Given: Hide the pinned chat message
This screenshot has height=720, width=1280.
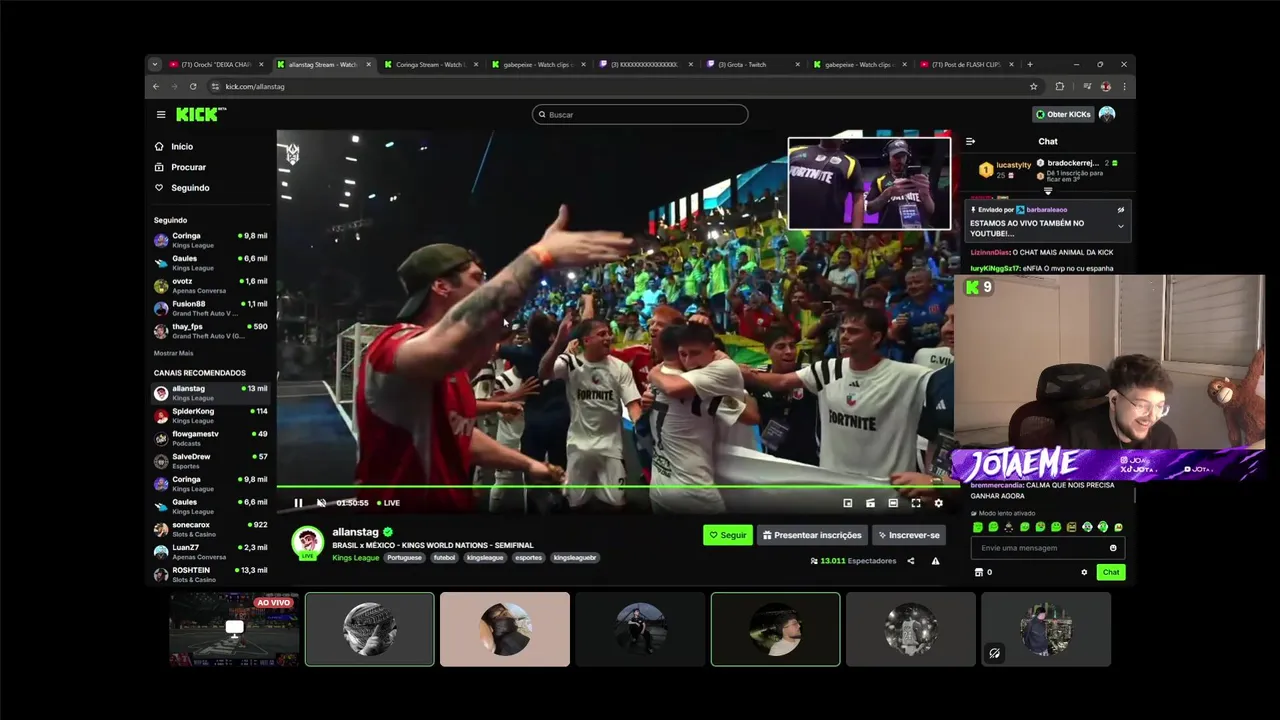Looking at the screenshot, I should (x=1120, y=210).
